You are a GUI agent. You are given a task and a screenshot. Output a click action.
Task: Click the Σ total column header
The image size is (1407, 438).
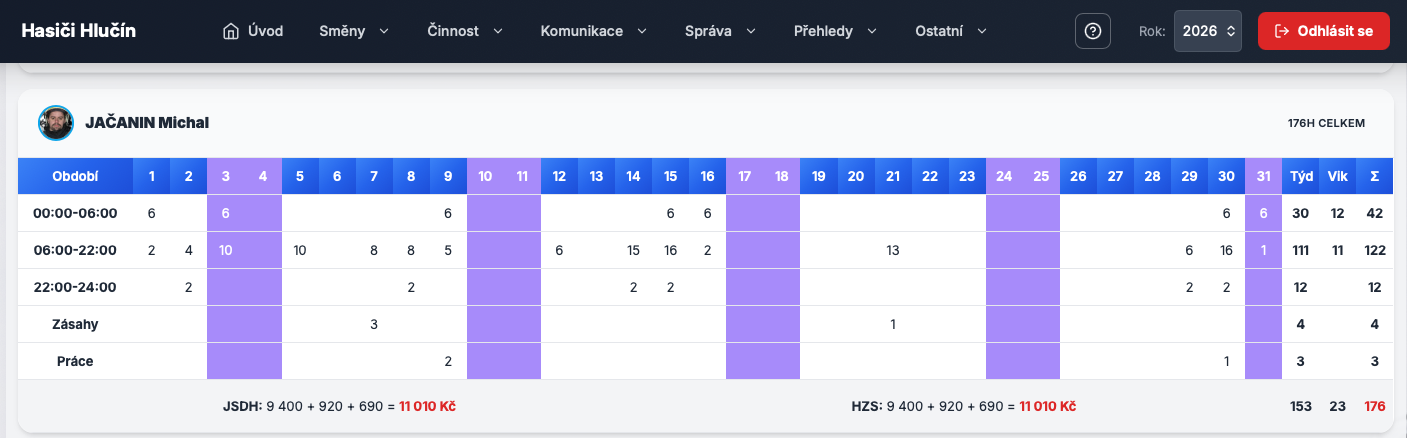pyautogui.click(x=1374, y=176)
